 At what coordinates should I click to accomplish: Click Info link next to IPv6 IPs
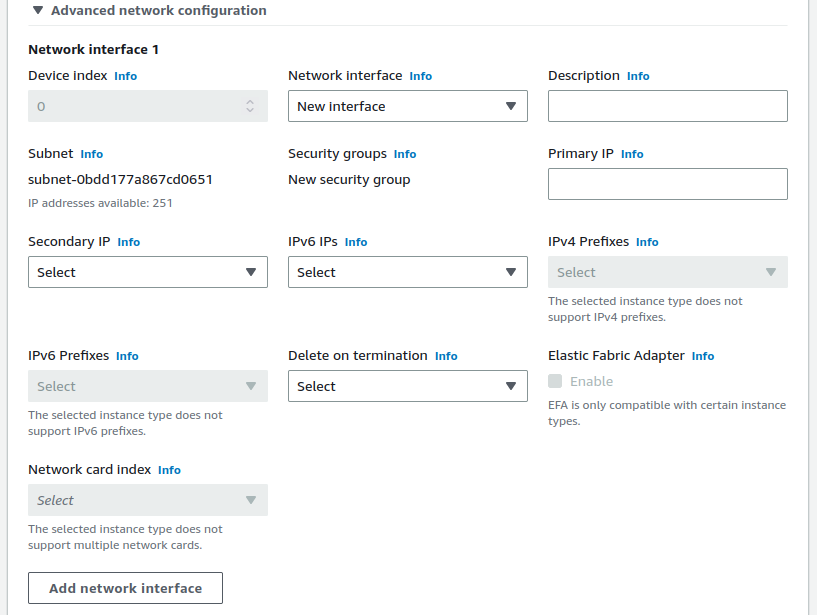pyautogui.click(x=355, y=242)
